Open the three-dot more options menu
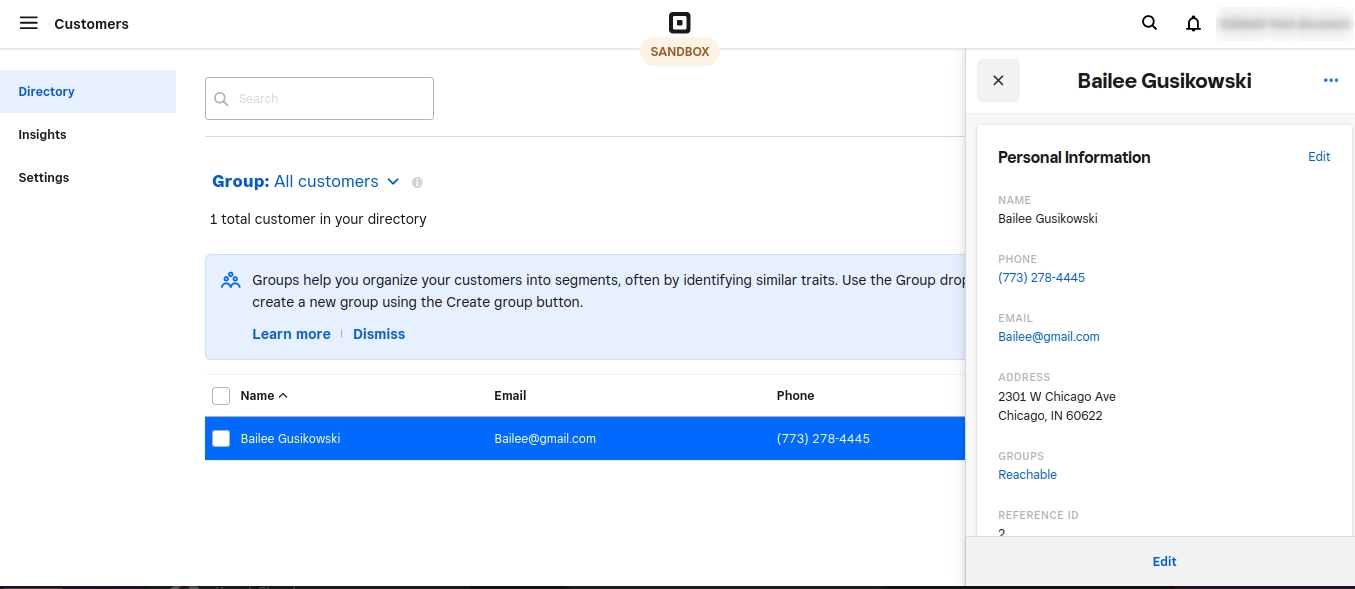The image size is (1355, 589). point(1330,81)
